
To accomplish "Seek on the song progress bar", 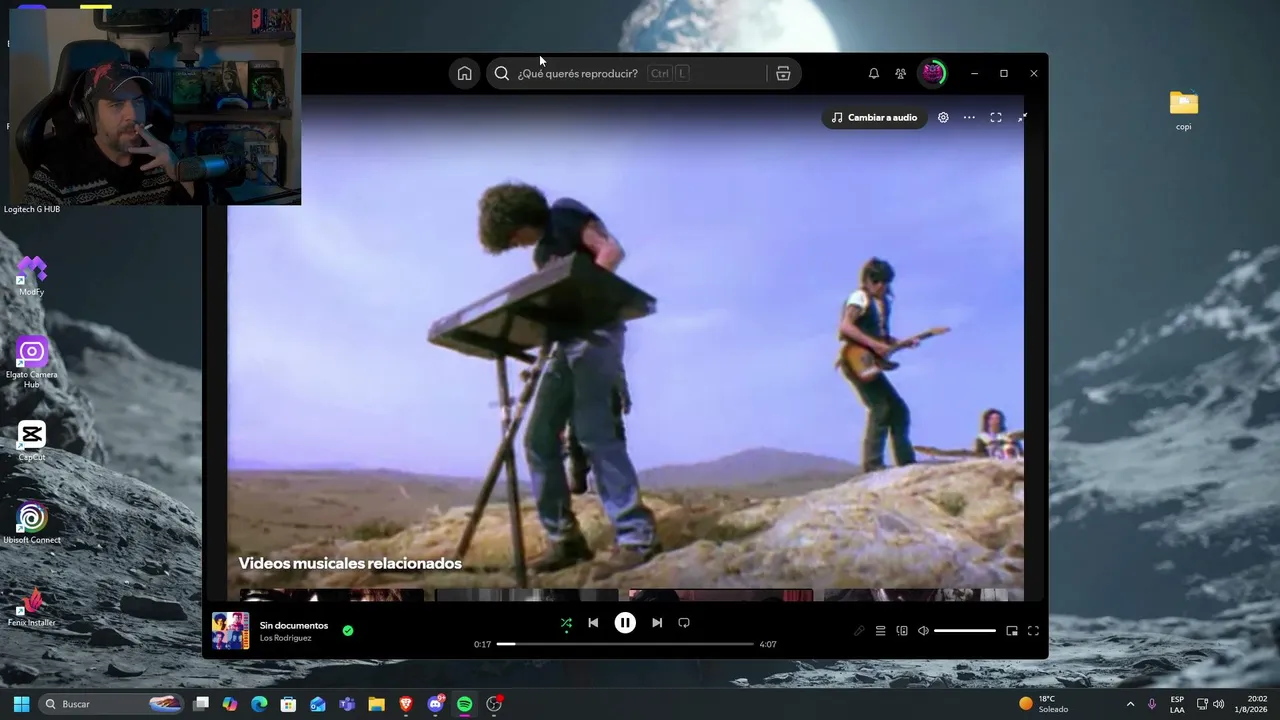I will coord(625,644).
